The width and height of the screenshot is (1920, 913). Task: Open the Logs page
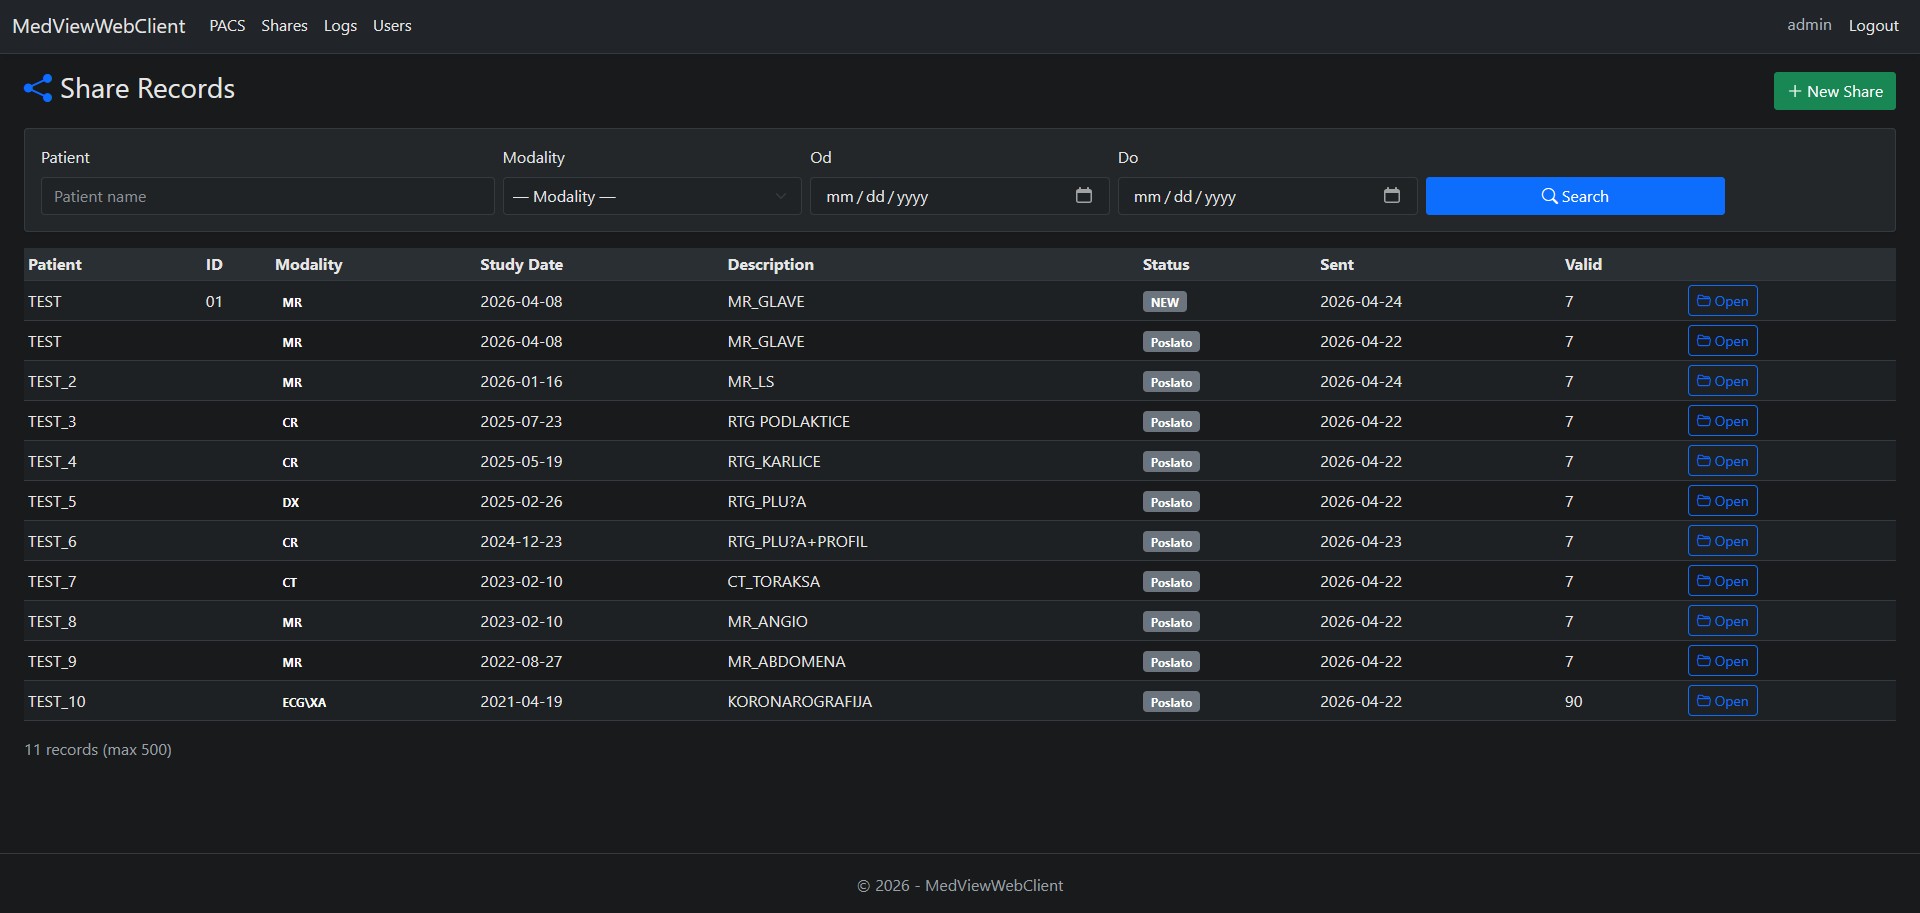(340, 26)
